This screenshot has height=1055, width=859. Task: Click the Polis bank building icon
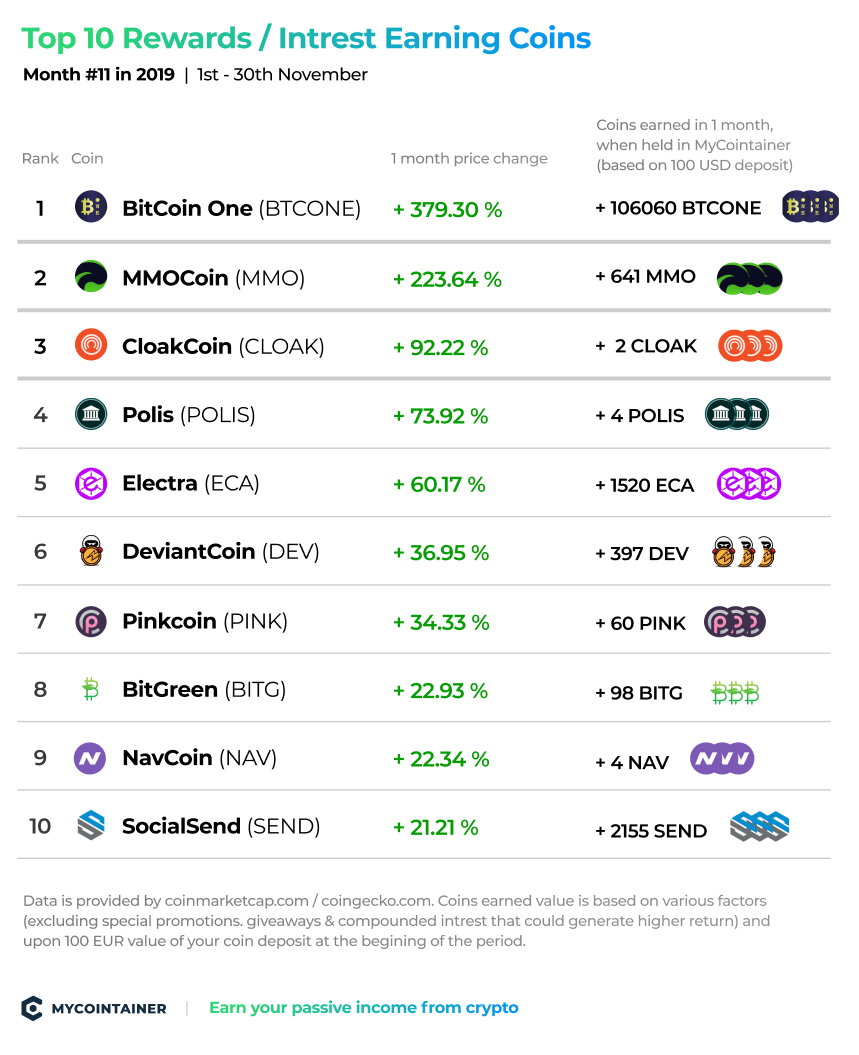[91, 414]
